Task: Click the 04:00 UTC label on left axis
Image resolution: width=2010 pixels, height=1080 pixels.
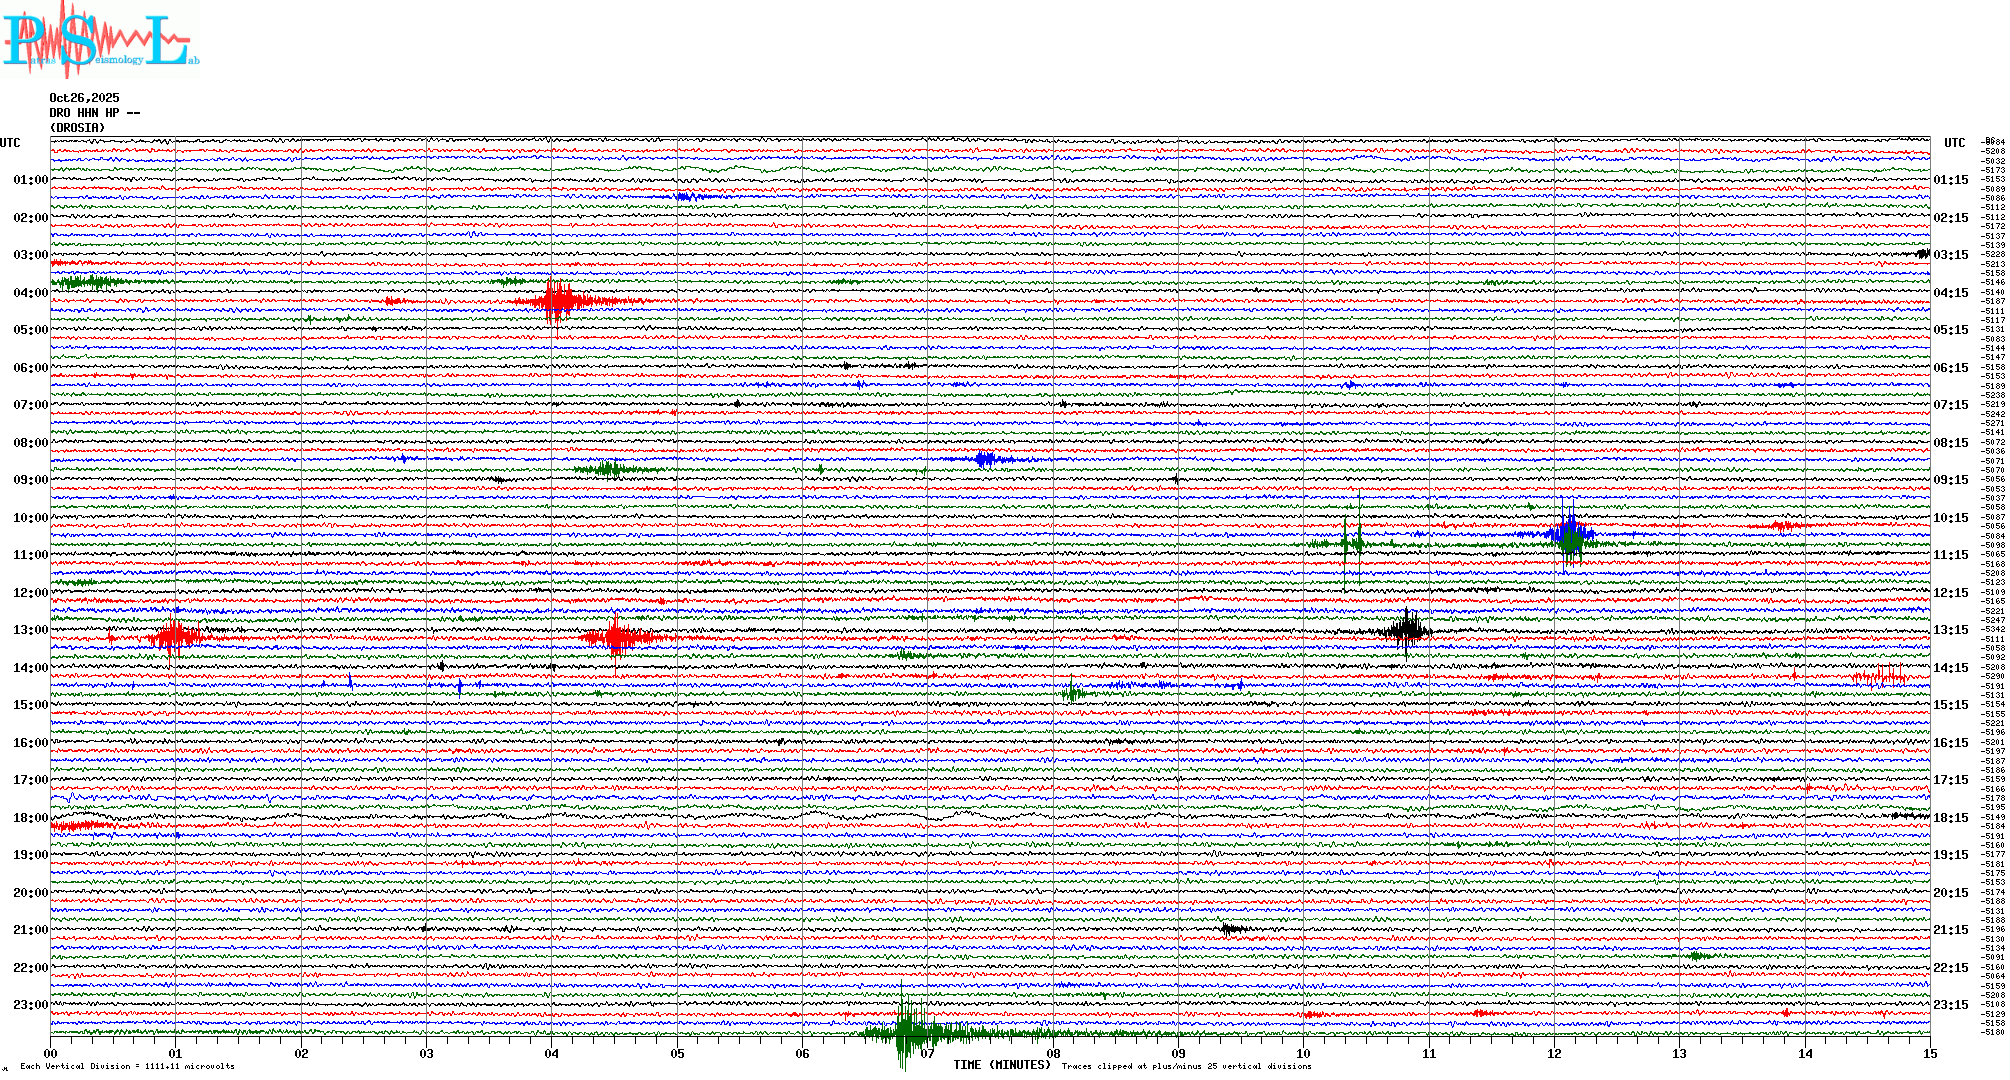Action: (30, 293)
